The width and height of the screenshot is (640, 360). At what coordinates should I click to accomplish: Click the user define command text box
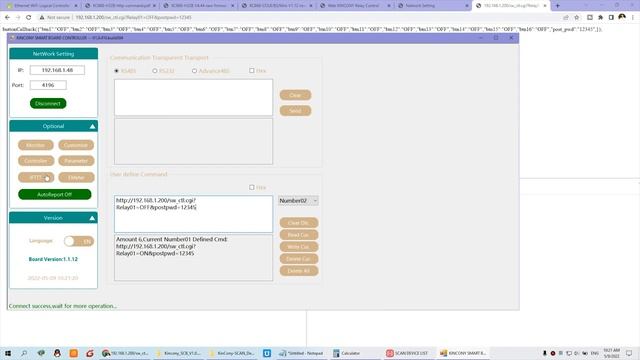pos(193,214)
